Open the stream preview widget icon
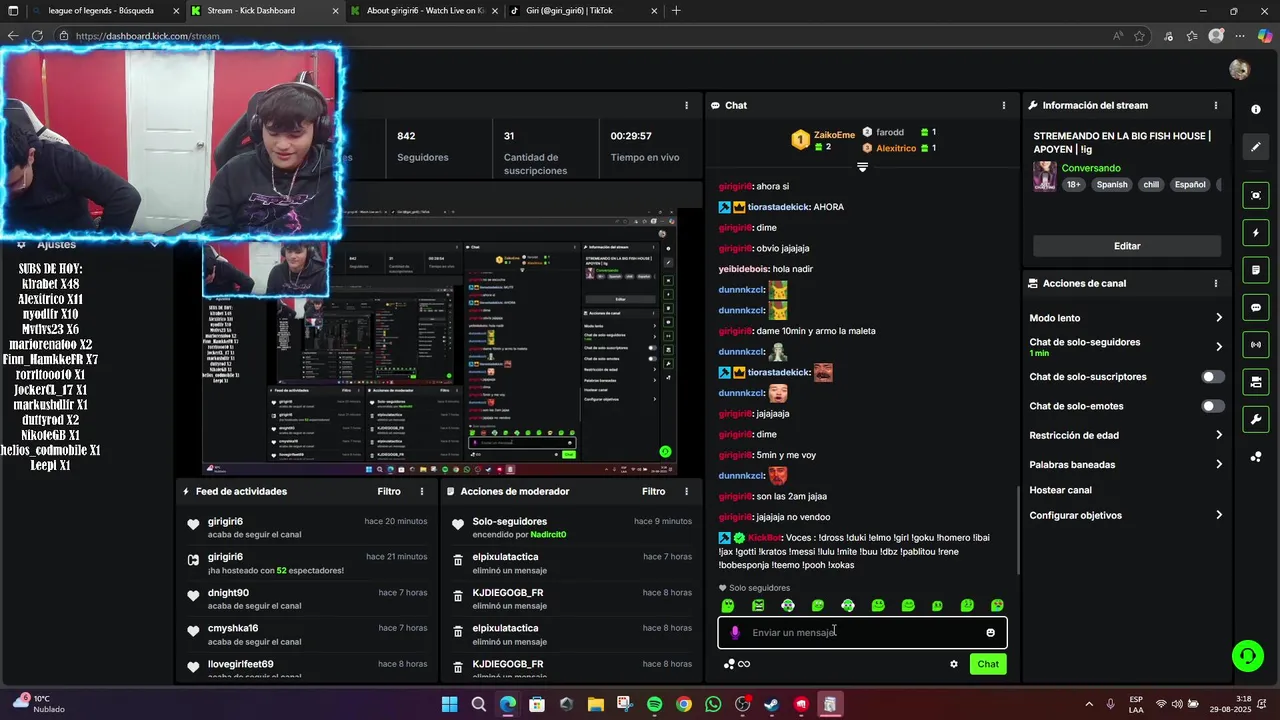 1256,195
